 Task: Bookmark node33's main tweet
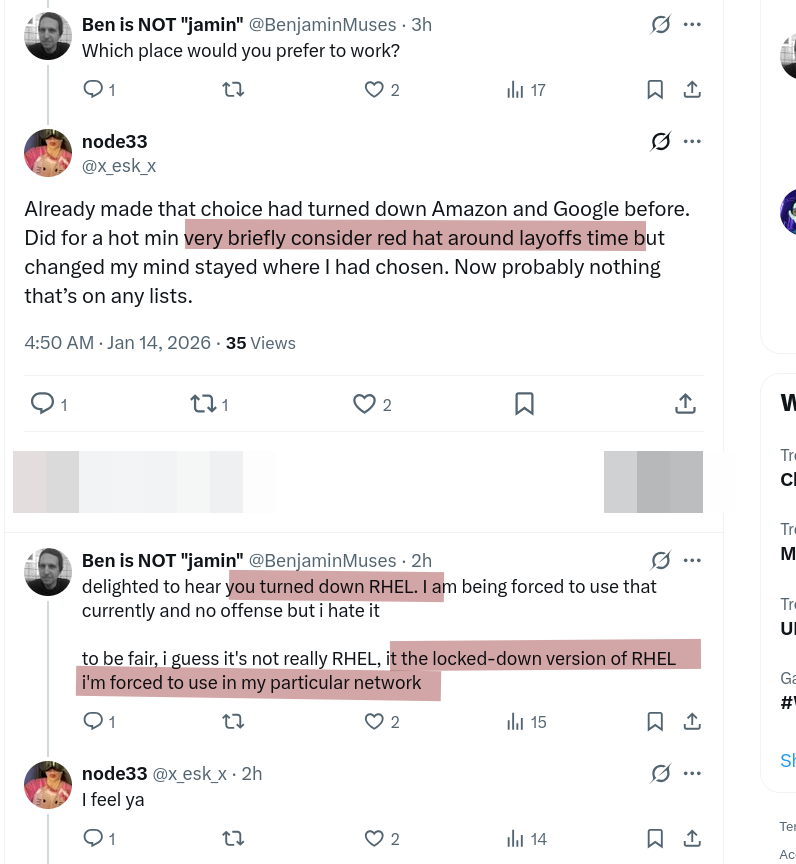pyautogui.click(x=524, y=404)
